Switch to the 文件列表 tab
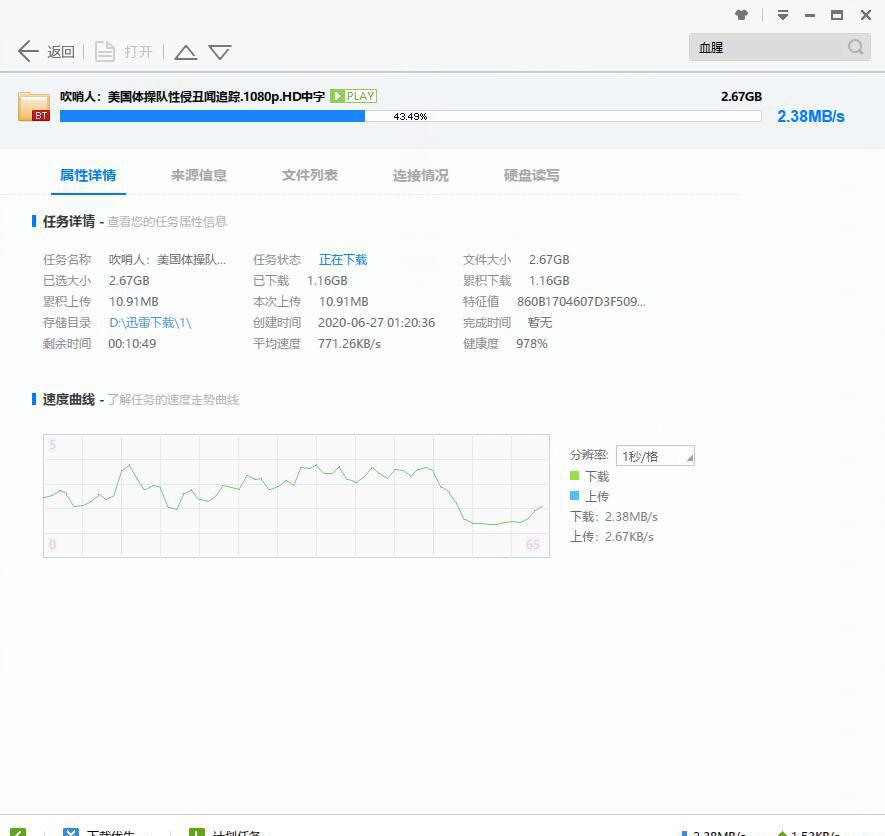885x836 pixels. (x=310, y=176)
